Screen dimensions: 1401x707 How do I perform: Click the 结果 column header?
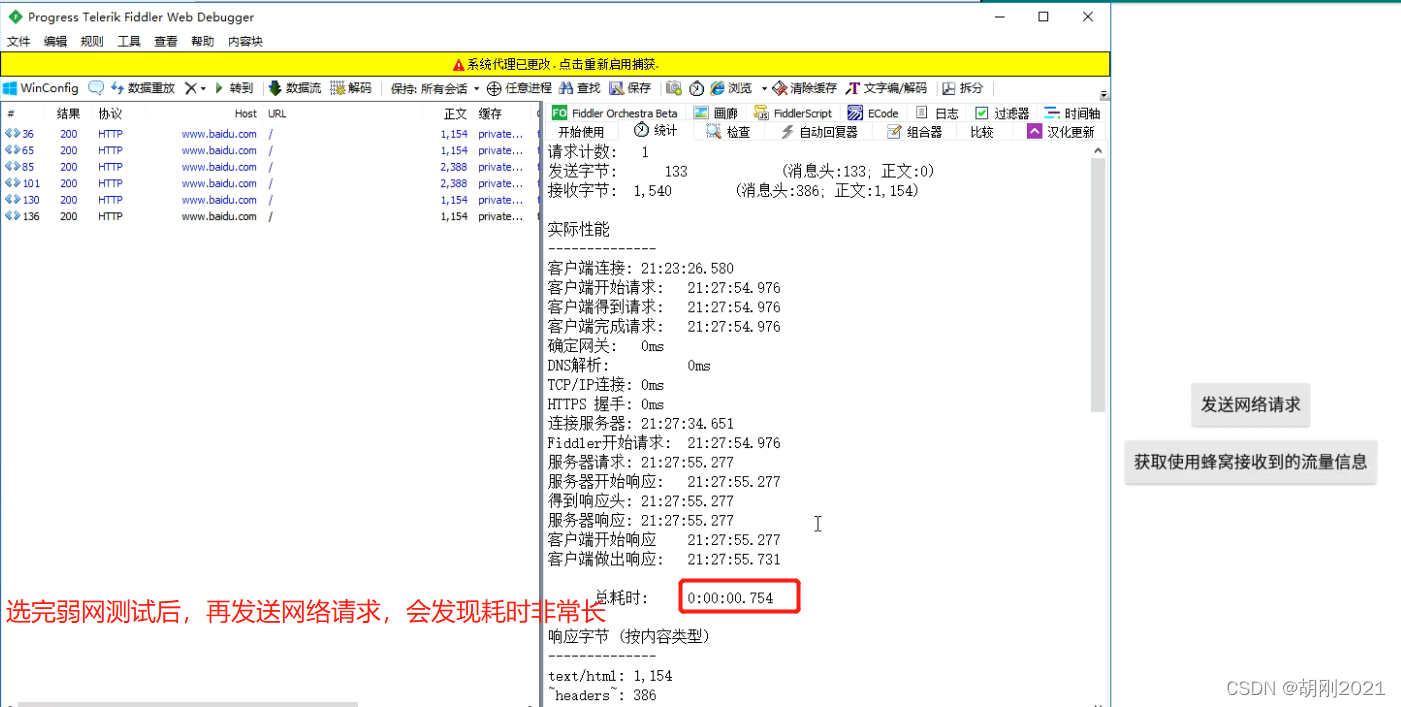68,114
